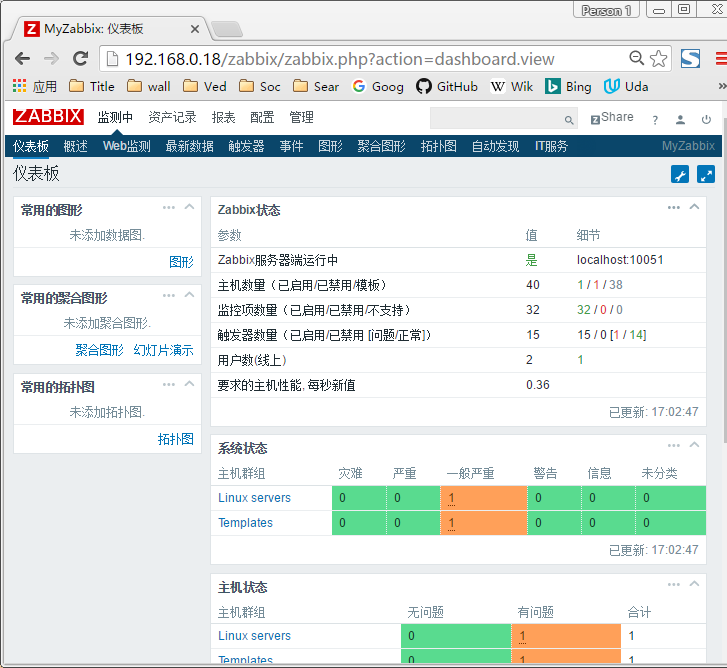Image resolution: width=727 pixels, height=668 pixels.
Task: Open the Google bookmark
Action: pos(377,86)
